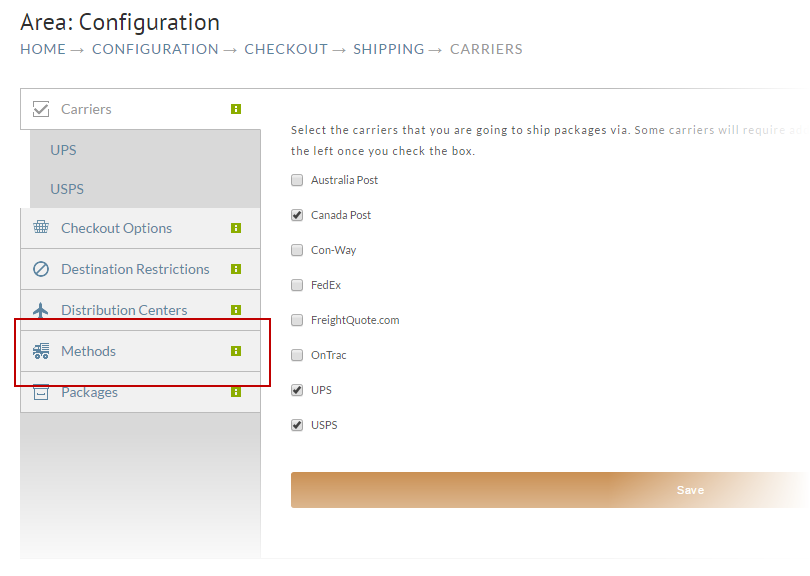Open SHIPPING breadcrumb link

click(x=388, y=49)
